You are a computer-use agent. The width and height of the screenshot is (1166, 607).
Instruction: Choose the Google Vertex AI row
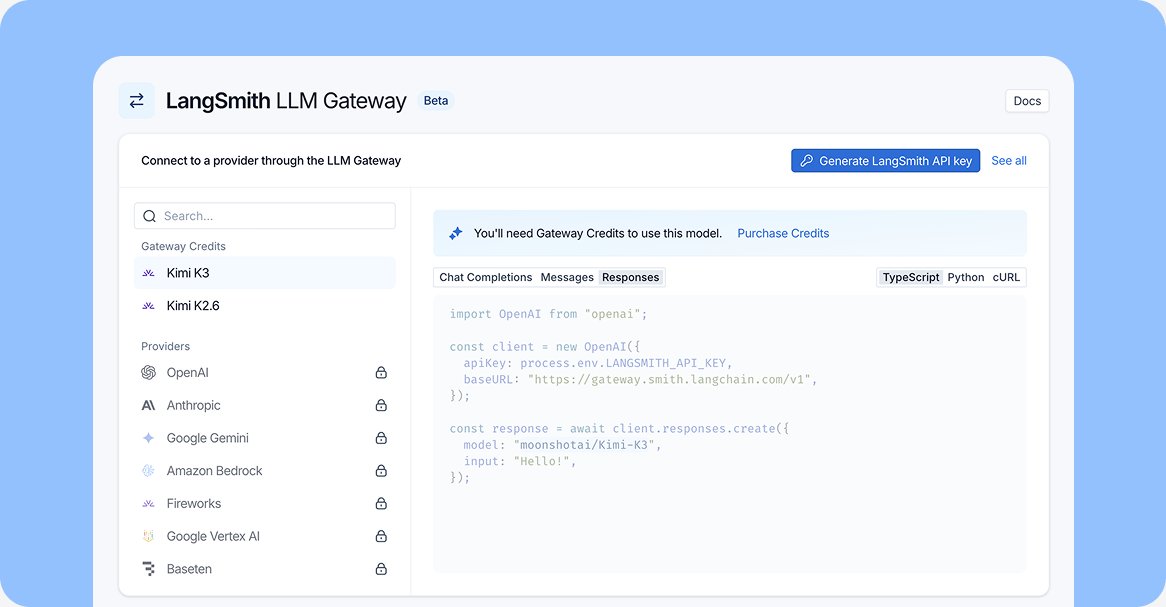[x=265, y=536]
